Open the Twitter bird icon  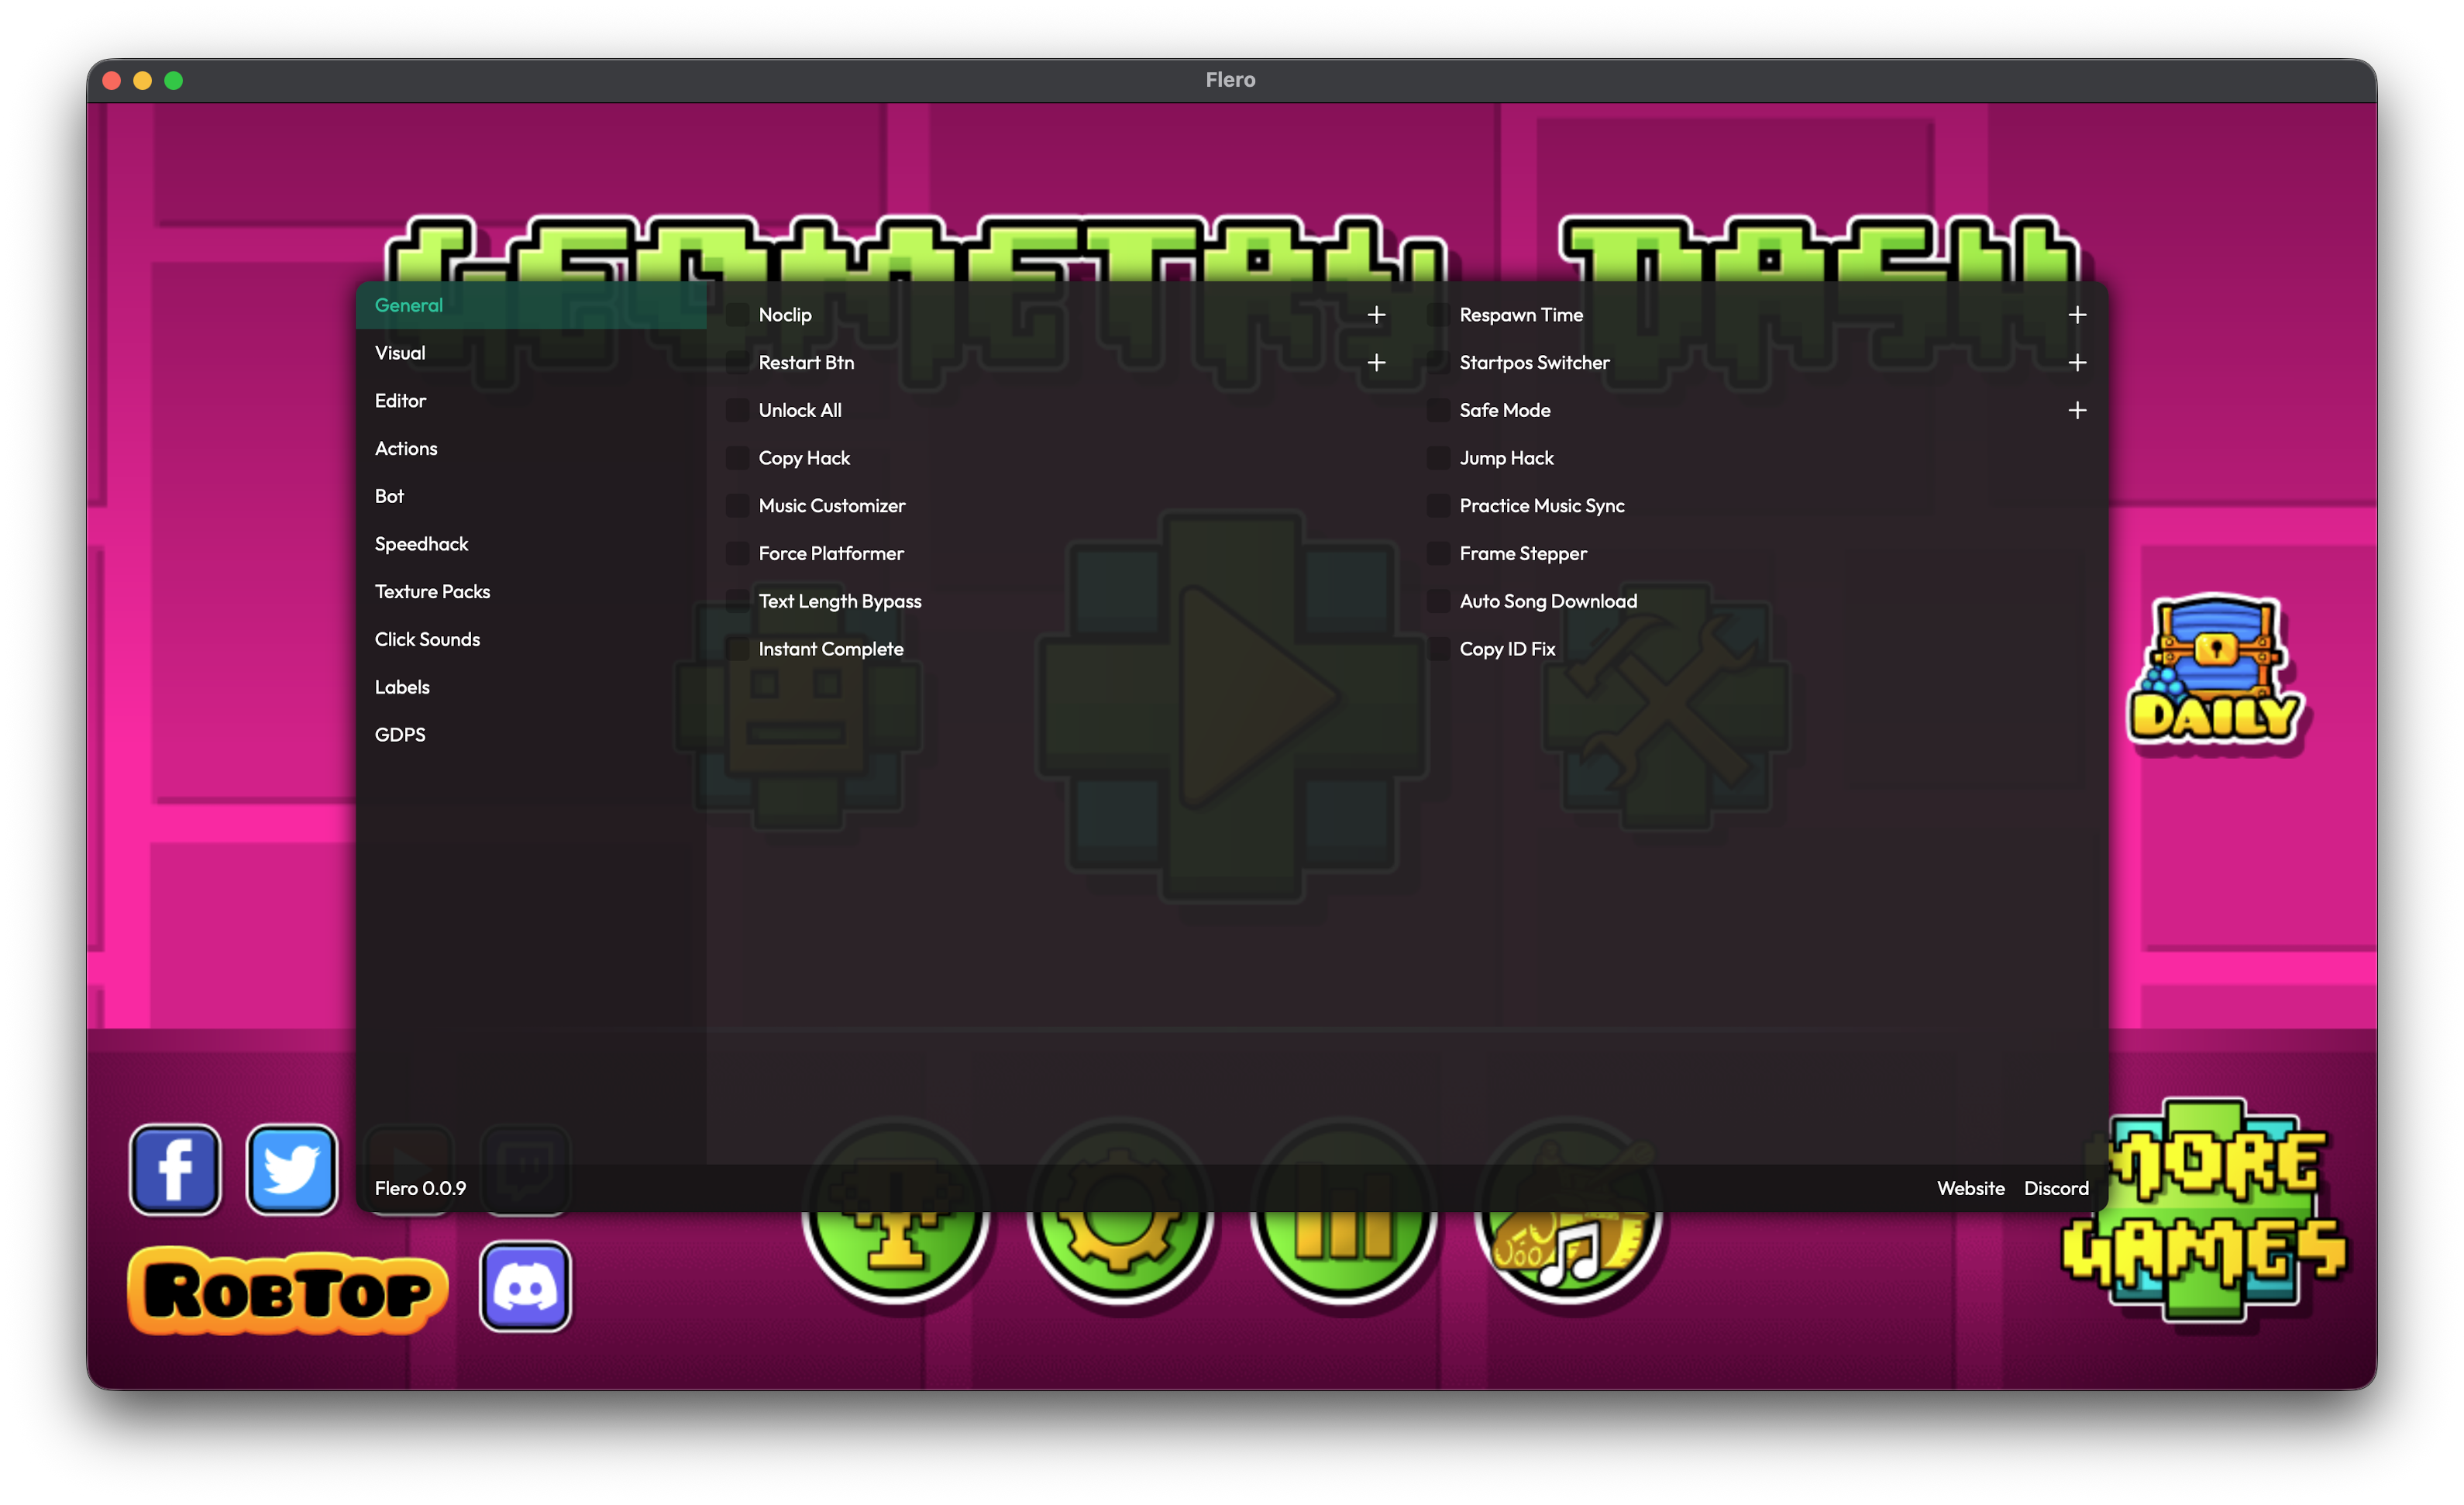[x=292, y=1169]
